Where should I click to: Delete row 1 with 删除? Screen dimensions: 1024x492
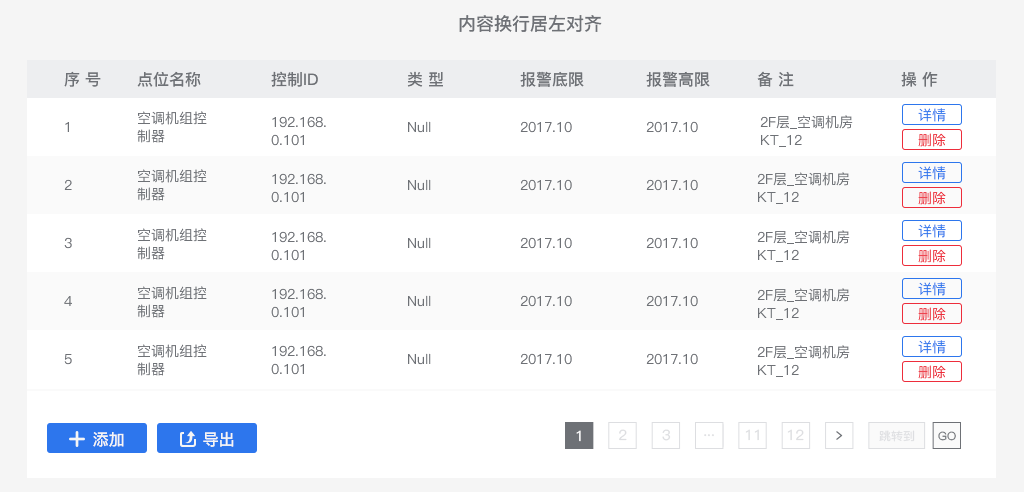pos(932,140)
